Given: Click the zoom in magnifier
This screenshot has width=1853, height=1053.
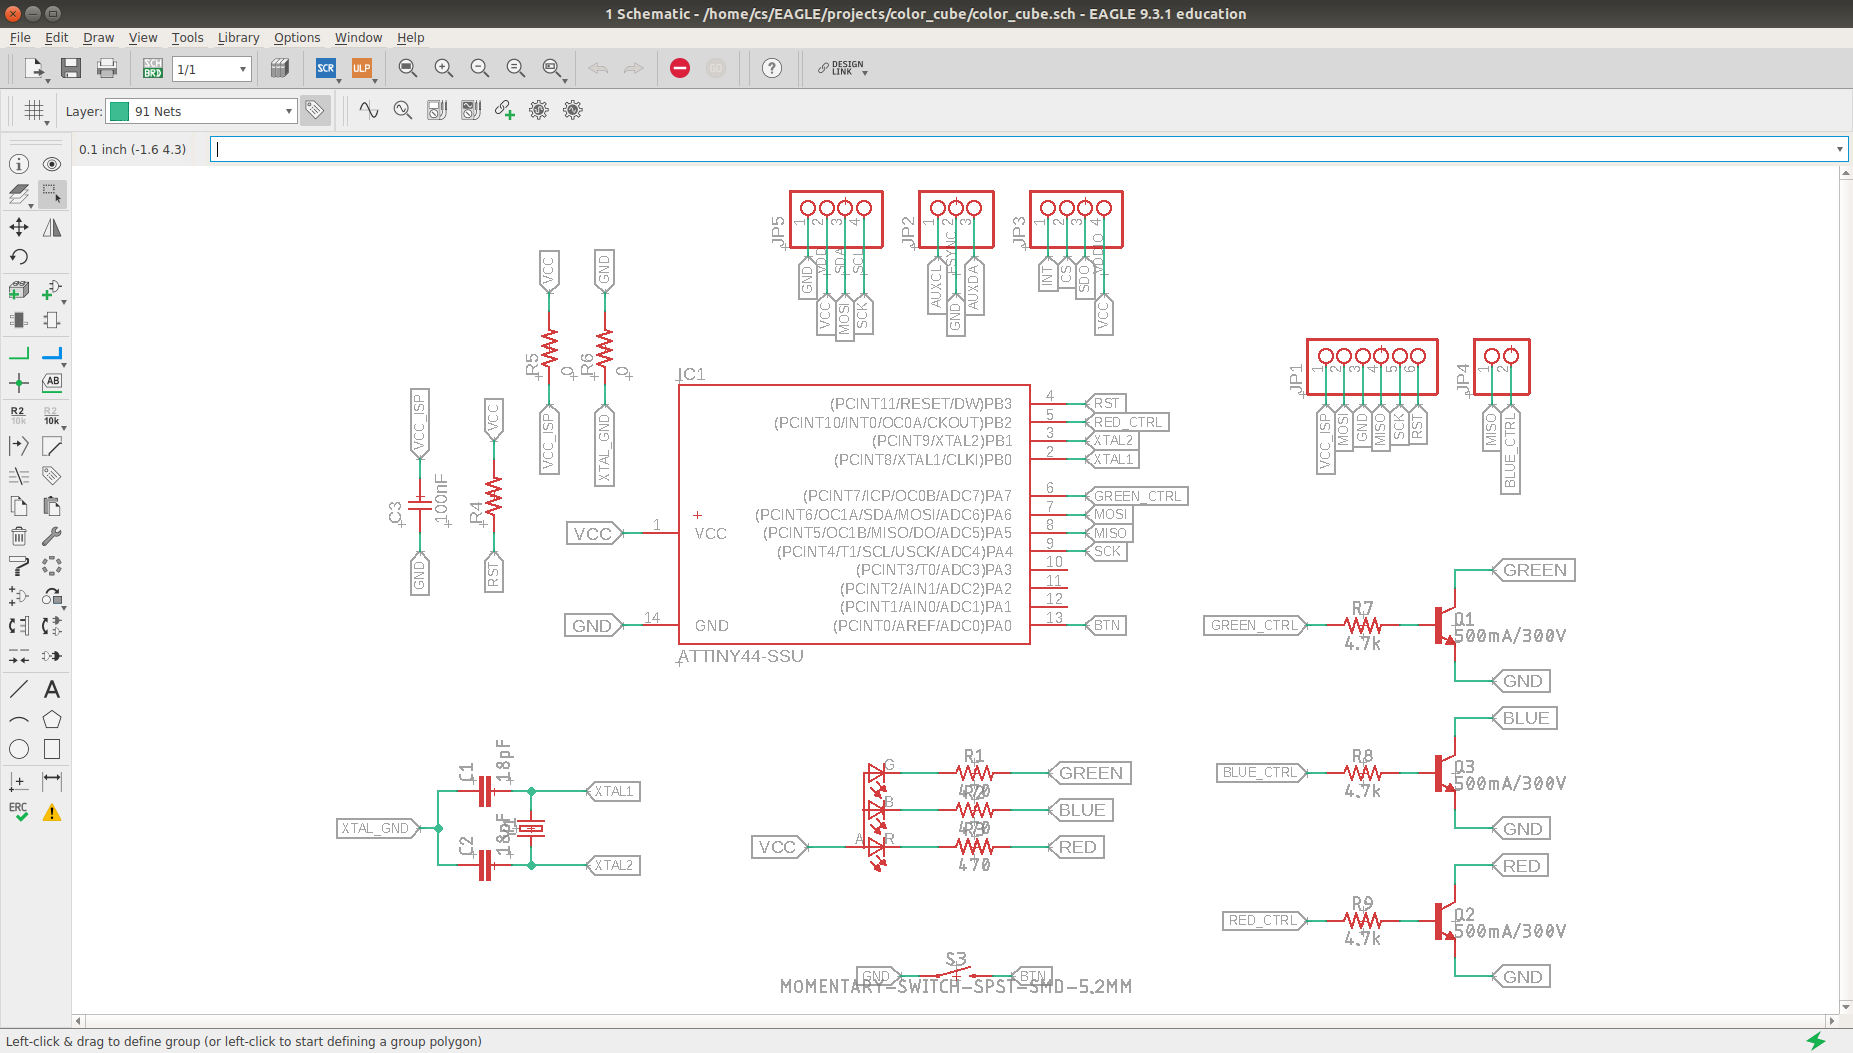Looking at the screenshot, I should [444, 68].
